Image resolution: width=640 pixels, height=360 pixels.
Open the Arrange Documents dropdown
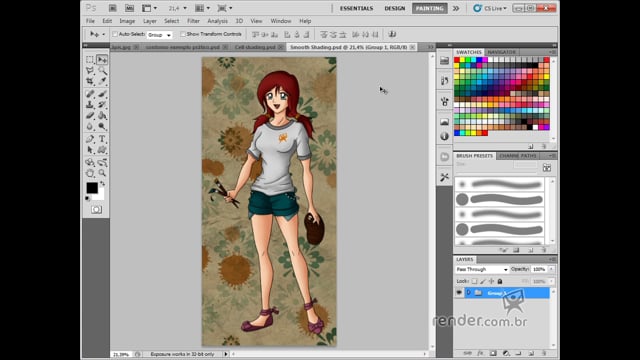[x=202, y=8]
